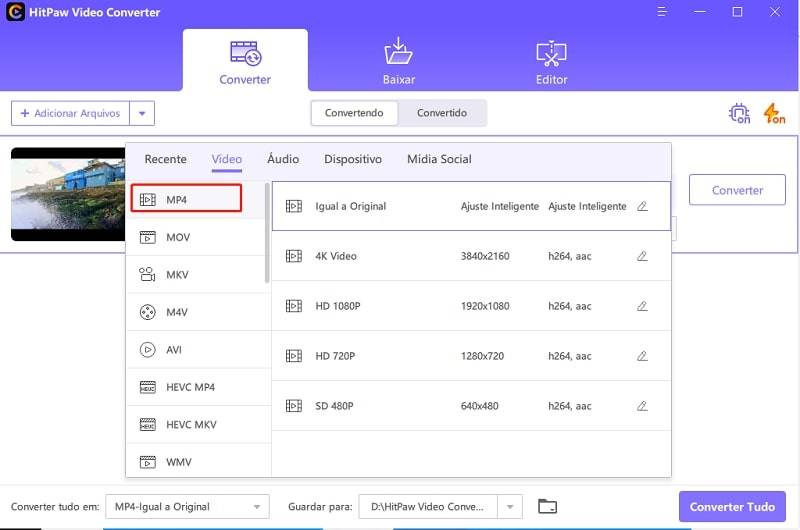Image resolution: width=800 pixels, height=530 pixels.
Task: Edit the Igual a Original preset
Action: click(642, 206)
